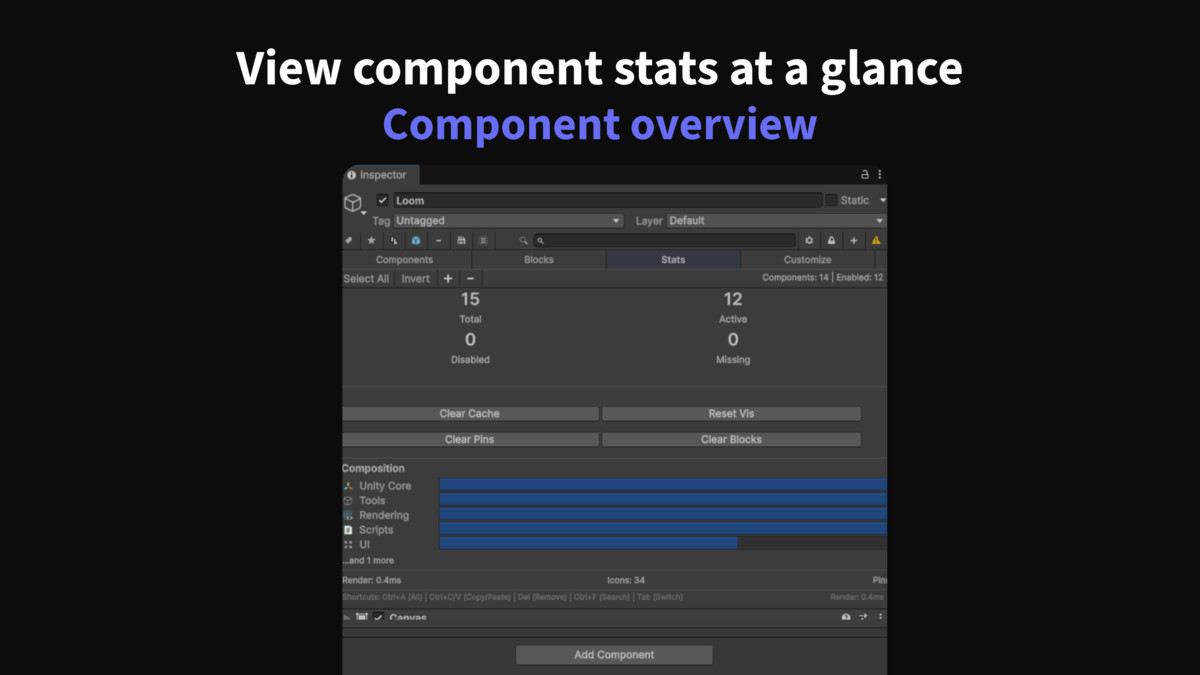Image resolution: width=1200 pixels, height=675 pixels.
Task: Switch to the Blocks tab
Action: (538, 259)
